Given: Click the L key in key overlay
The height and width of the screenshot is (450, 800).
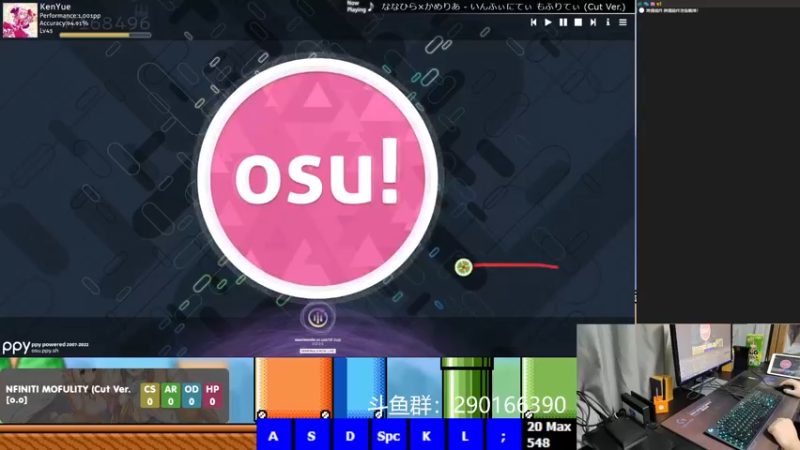Looking at the screenshot, I should 465,436.
